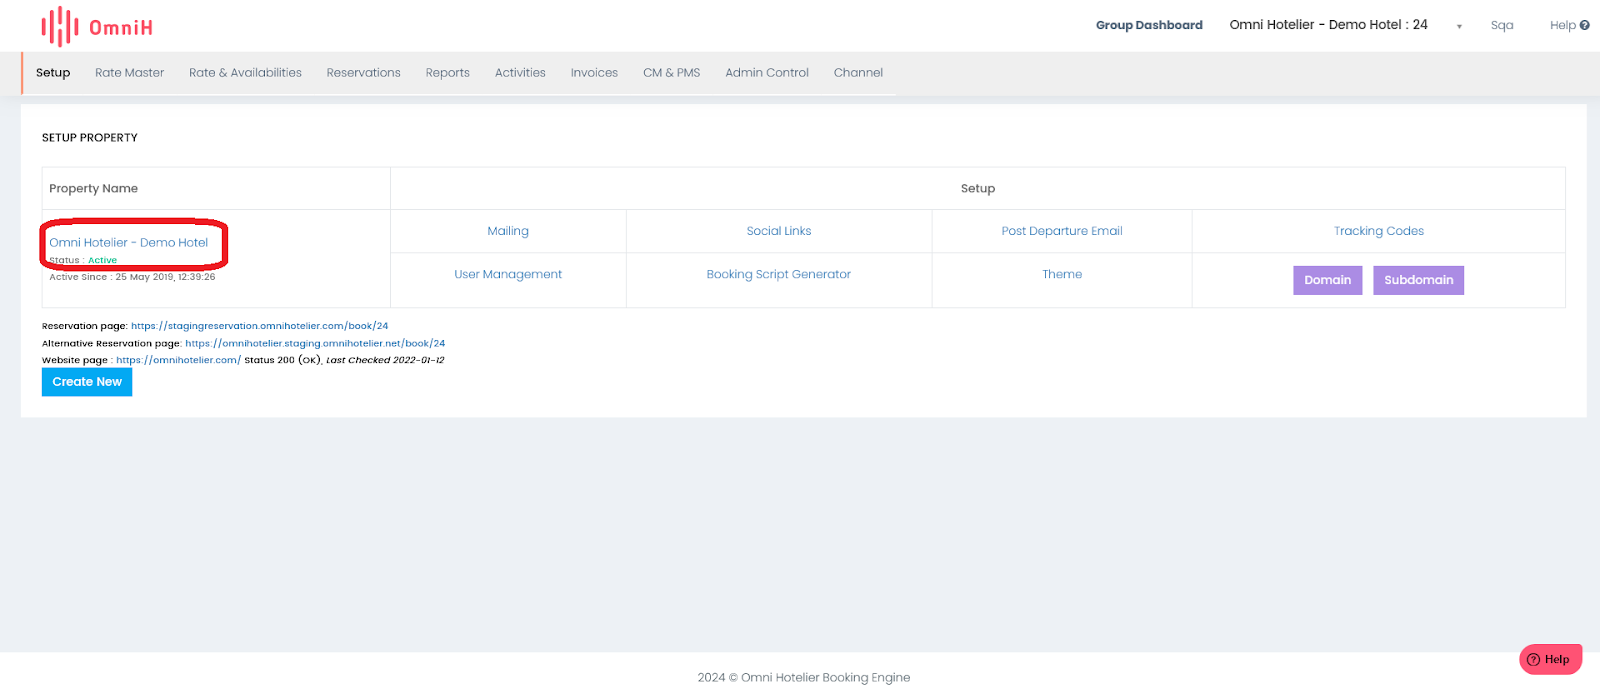This screenshot has width=1600, height=699.
Task: Expand the property selector dropdown arrow
Action: tap(1459, 27)
